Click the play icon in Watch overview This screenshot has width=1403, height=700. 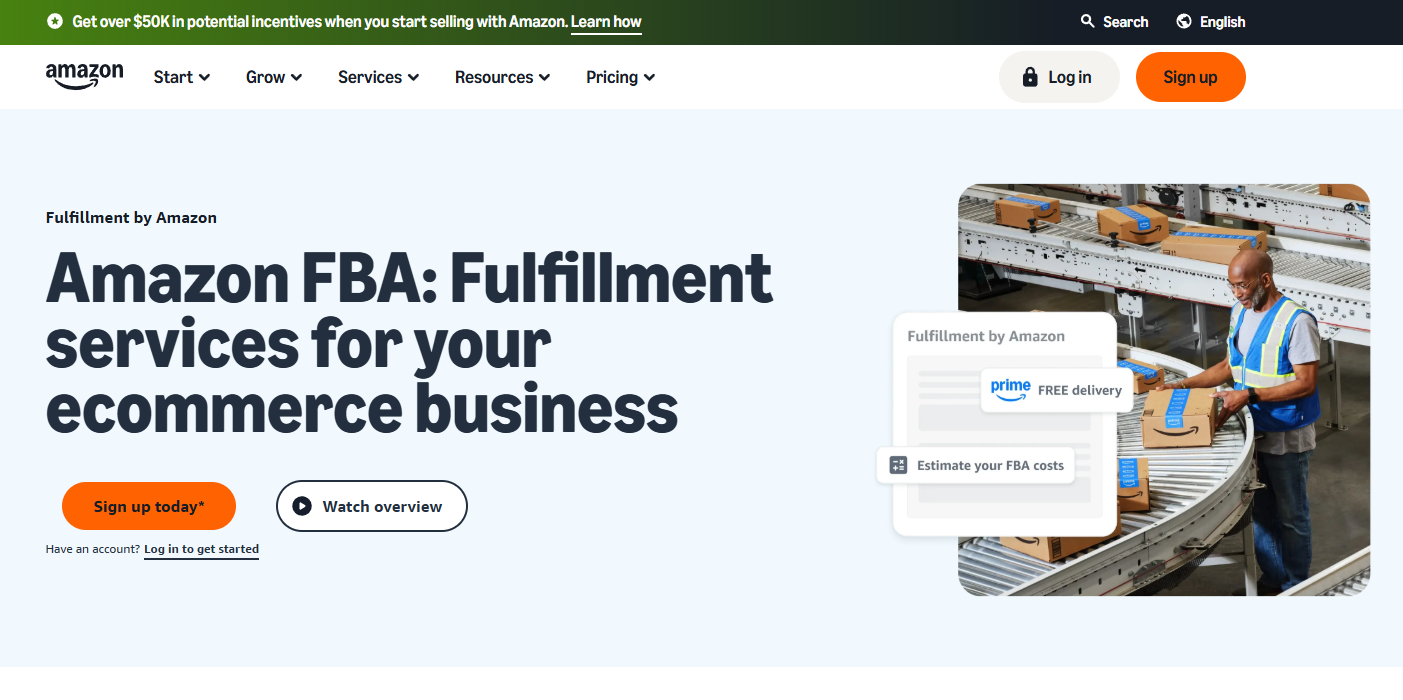(x=302, y=506)
